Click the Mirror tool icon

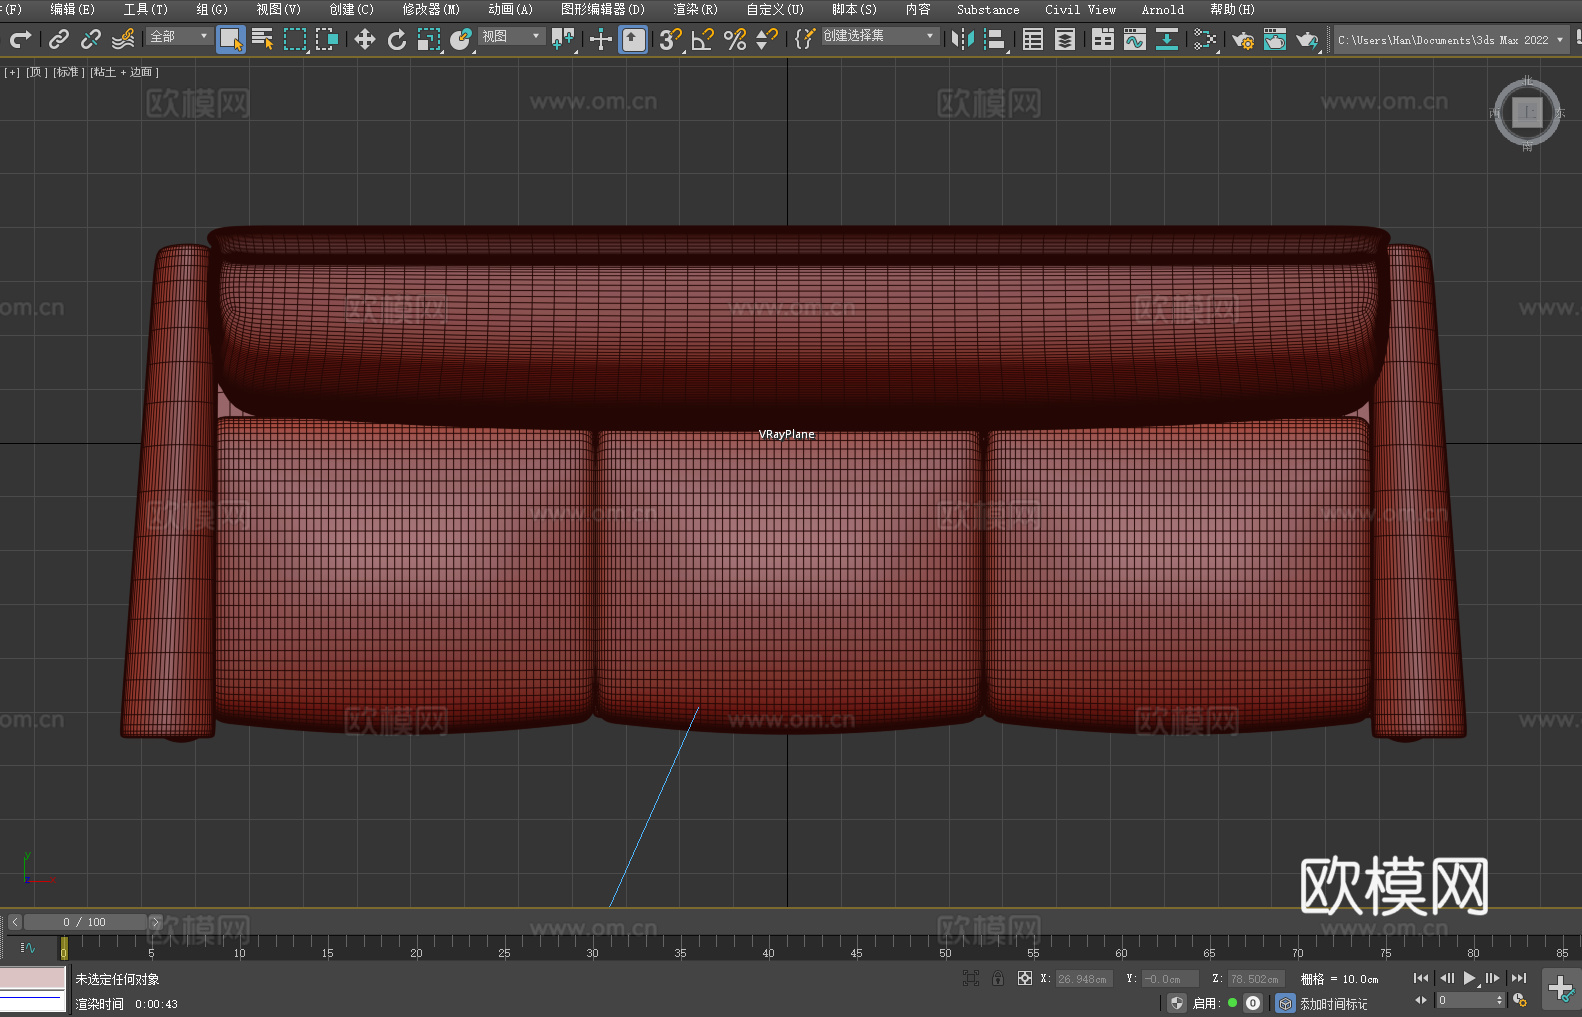[963, 40]
